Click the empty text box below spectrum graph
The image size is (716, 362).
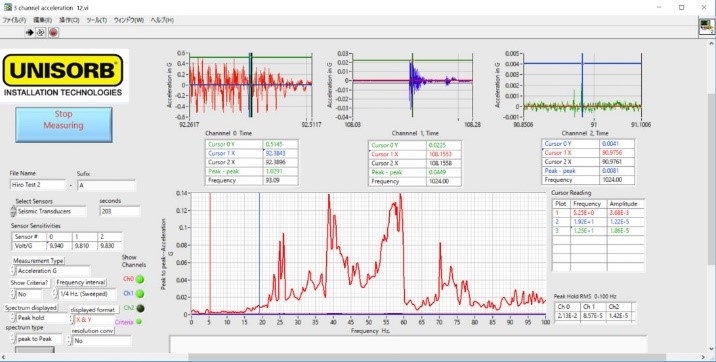408,344
